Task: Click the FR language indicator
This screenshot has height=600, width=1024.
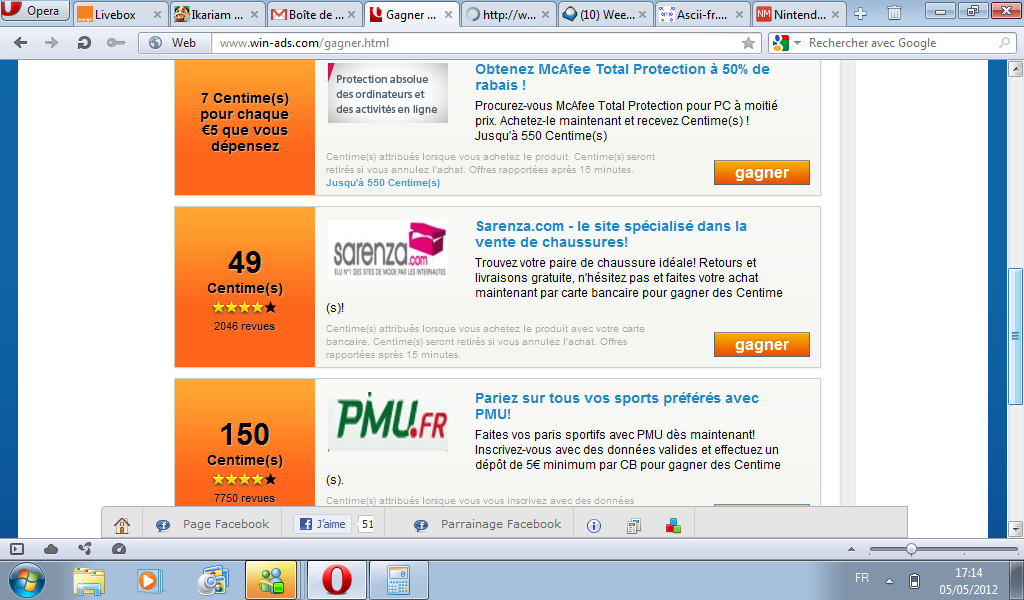Action: tap(862, 578)
